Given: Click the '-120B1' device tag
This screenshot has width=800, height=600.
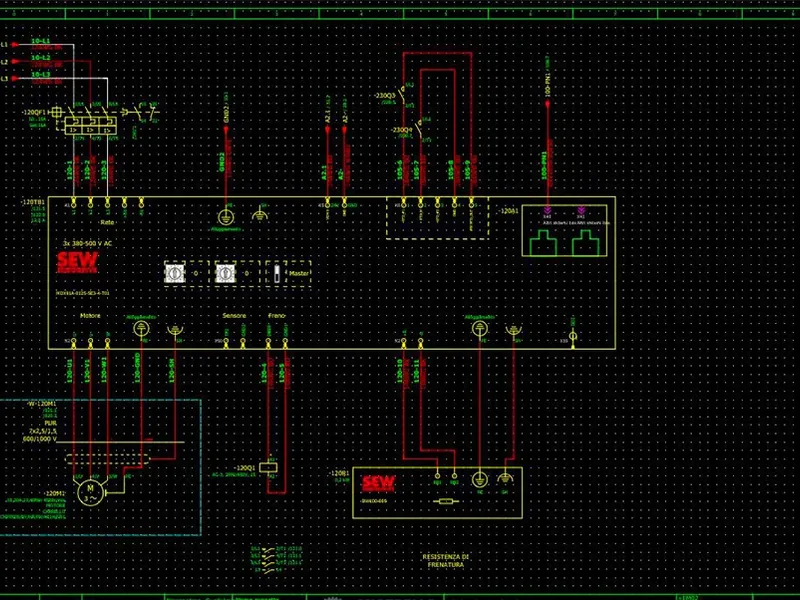Looking at the screenshot, I should 339,474.
